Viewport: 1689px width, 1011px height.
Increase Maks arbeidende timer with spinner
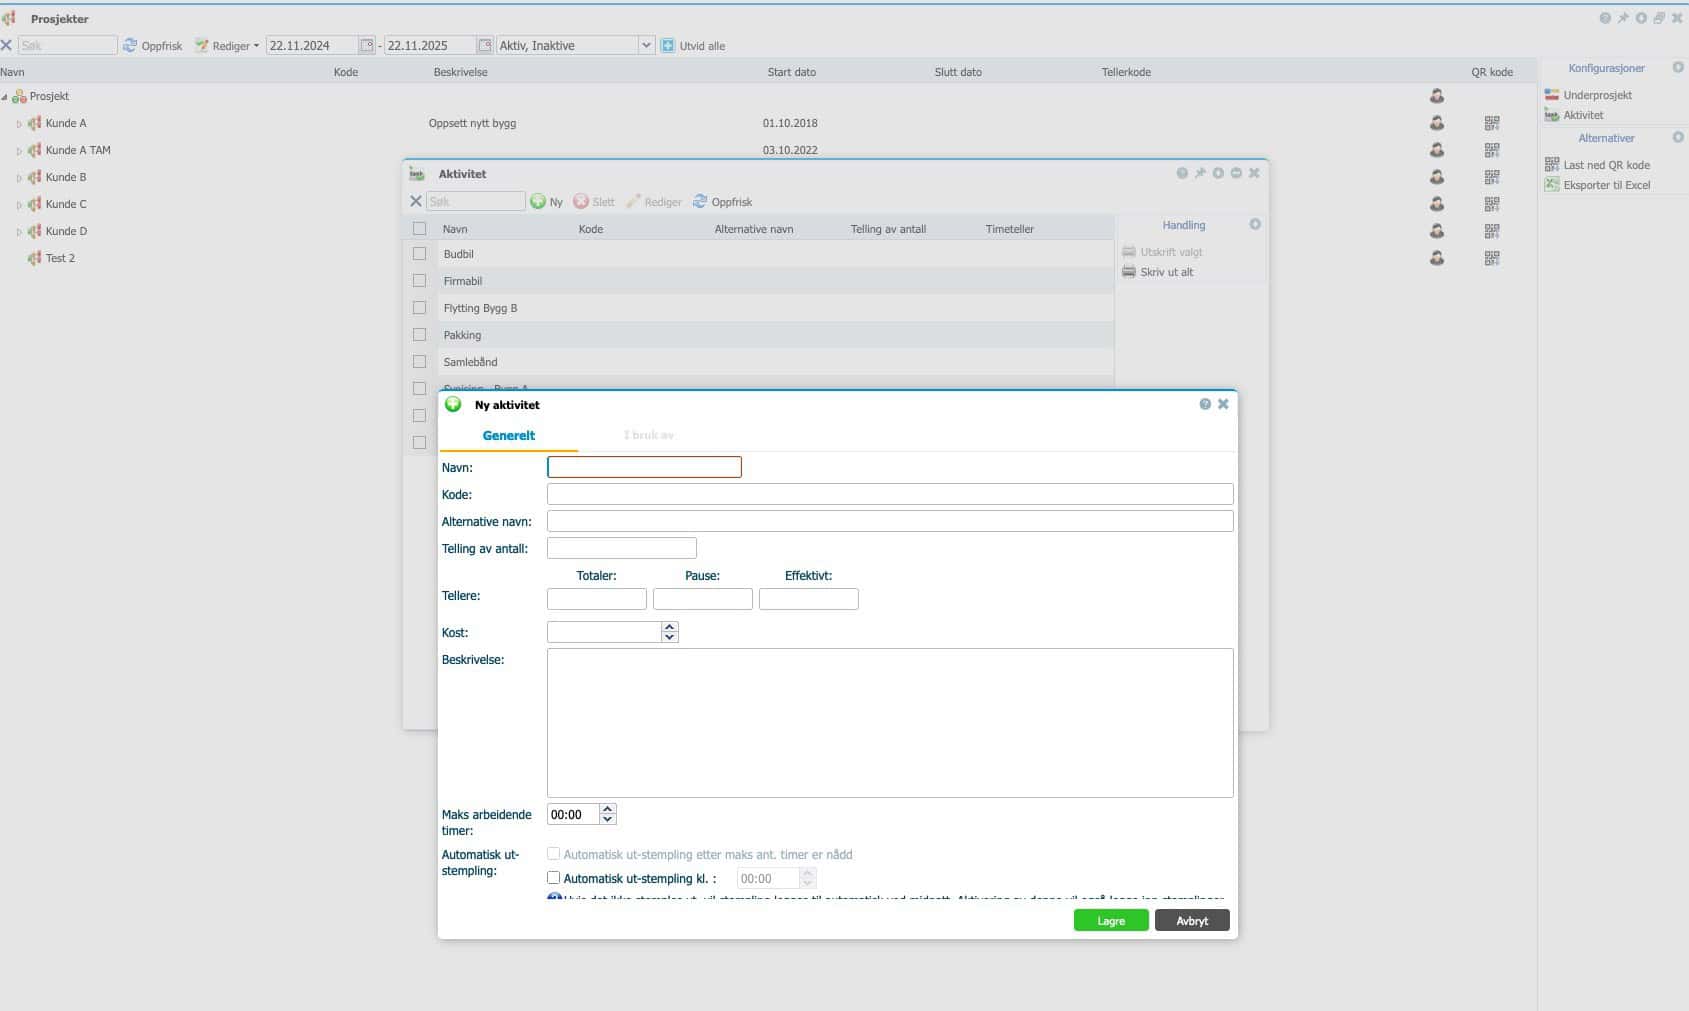tap(608, 809)
